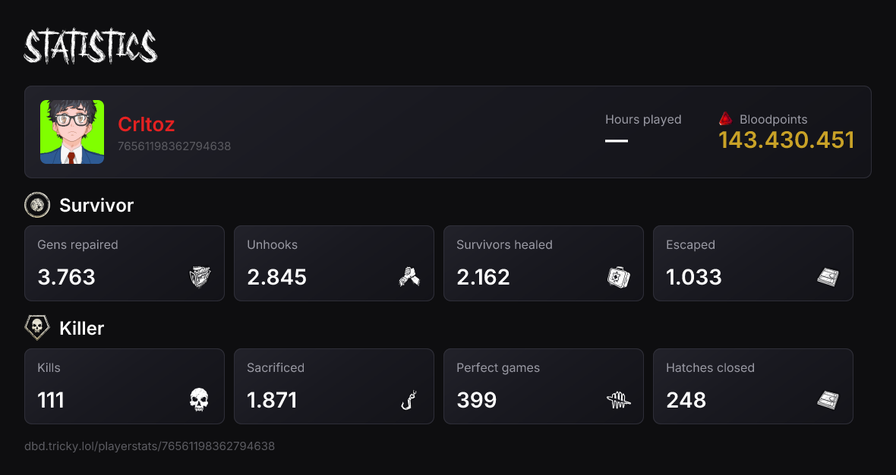Image resolution: width=896 pixels, height=475 pixels.
Task: Click the Bloodpoints total 143.430.451
Action: coord(786,141)
